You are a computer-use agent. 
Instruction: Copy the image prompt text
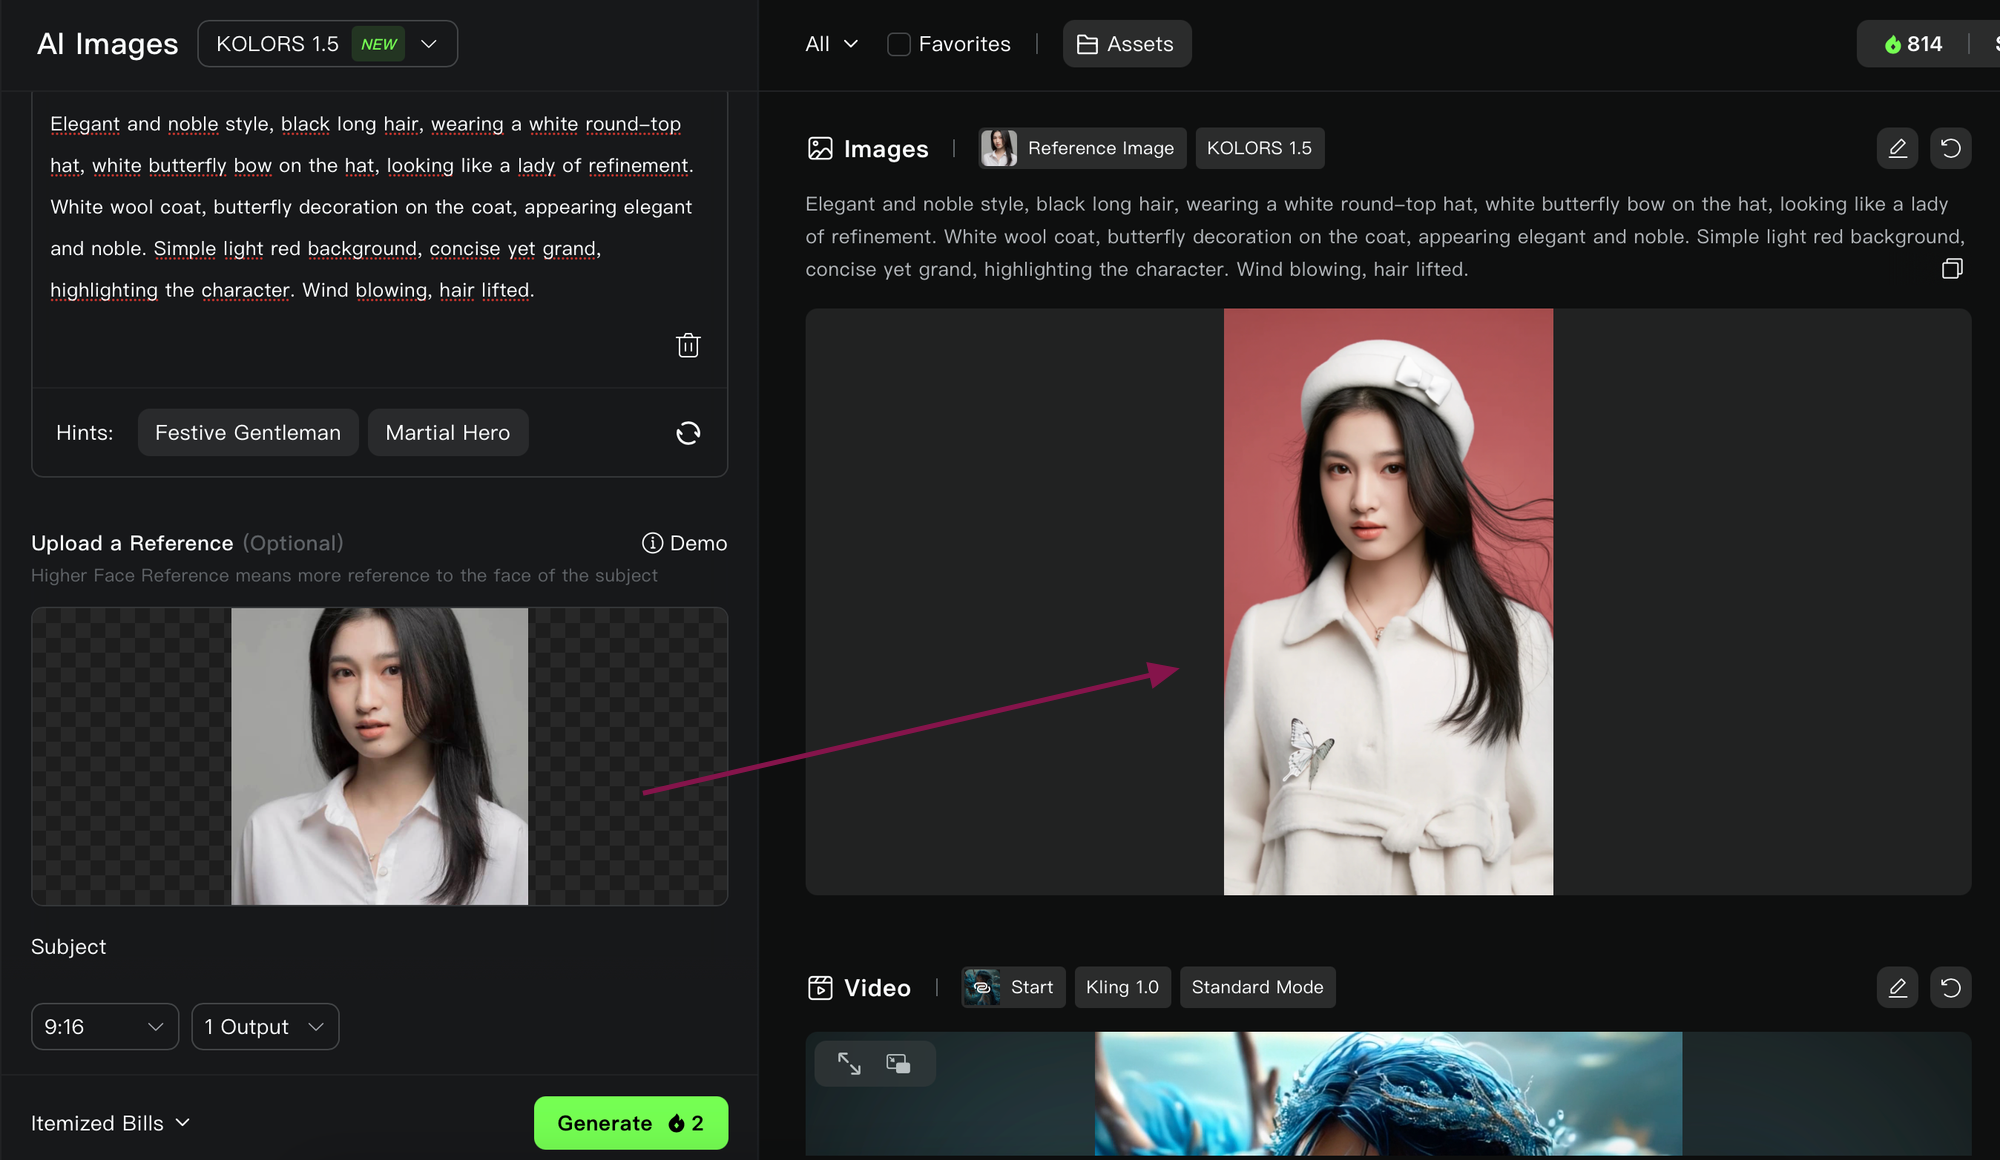point(1952,269)
